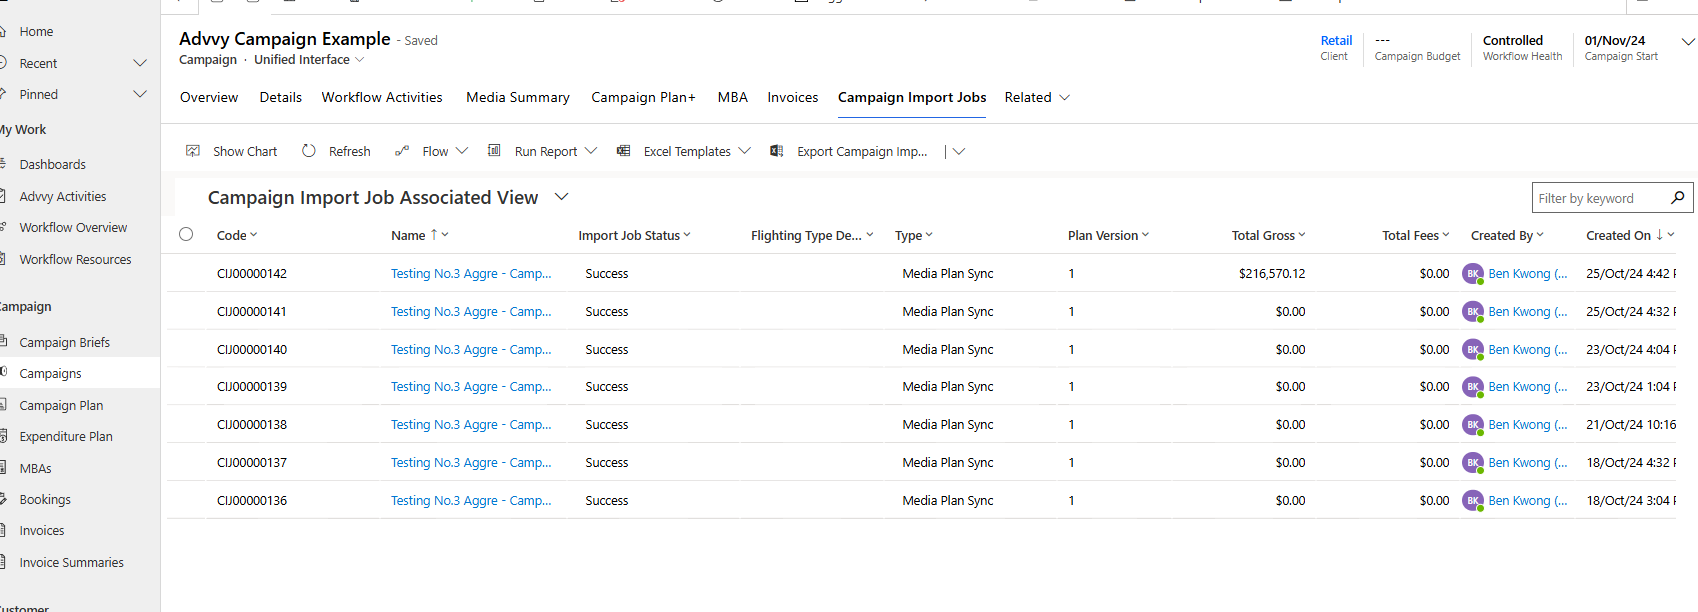Open the Testing No.3 link for CIJ00000139

470,387
